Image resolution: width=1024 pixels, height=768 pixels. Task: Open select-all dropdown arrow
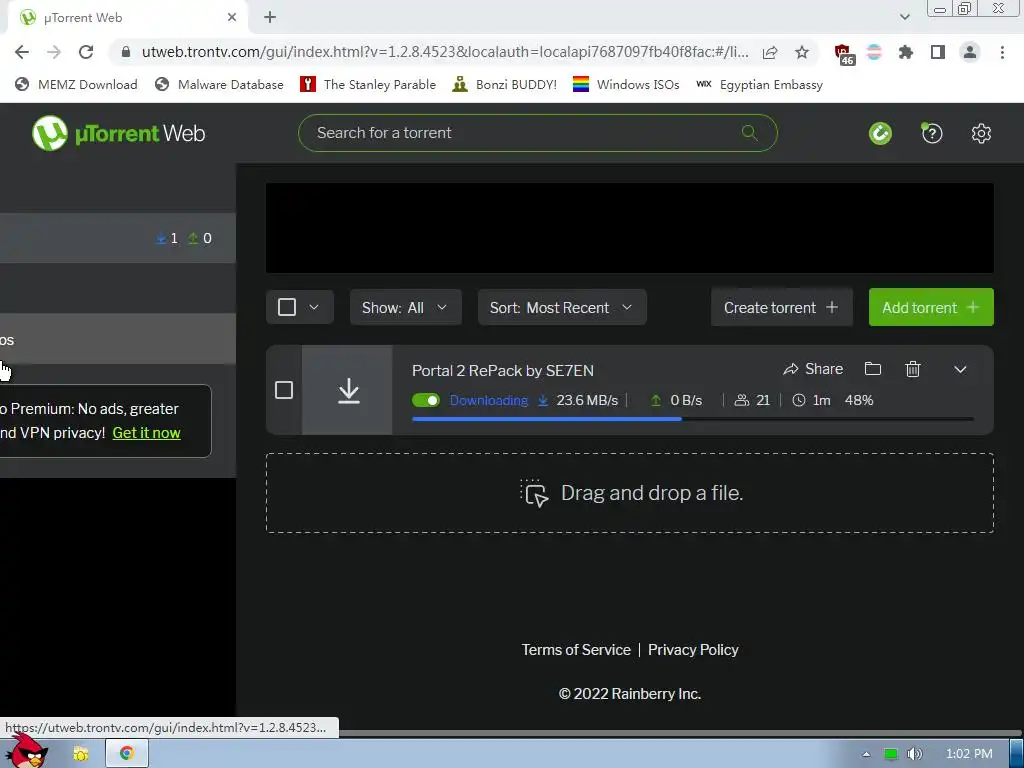(x=313, y=307)
